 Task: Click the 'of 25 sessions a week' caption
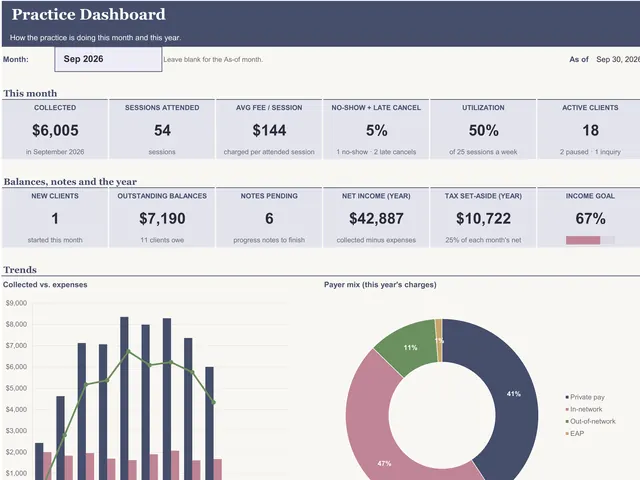point(483,152)
